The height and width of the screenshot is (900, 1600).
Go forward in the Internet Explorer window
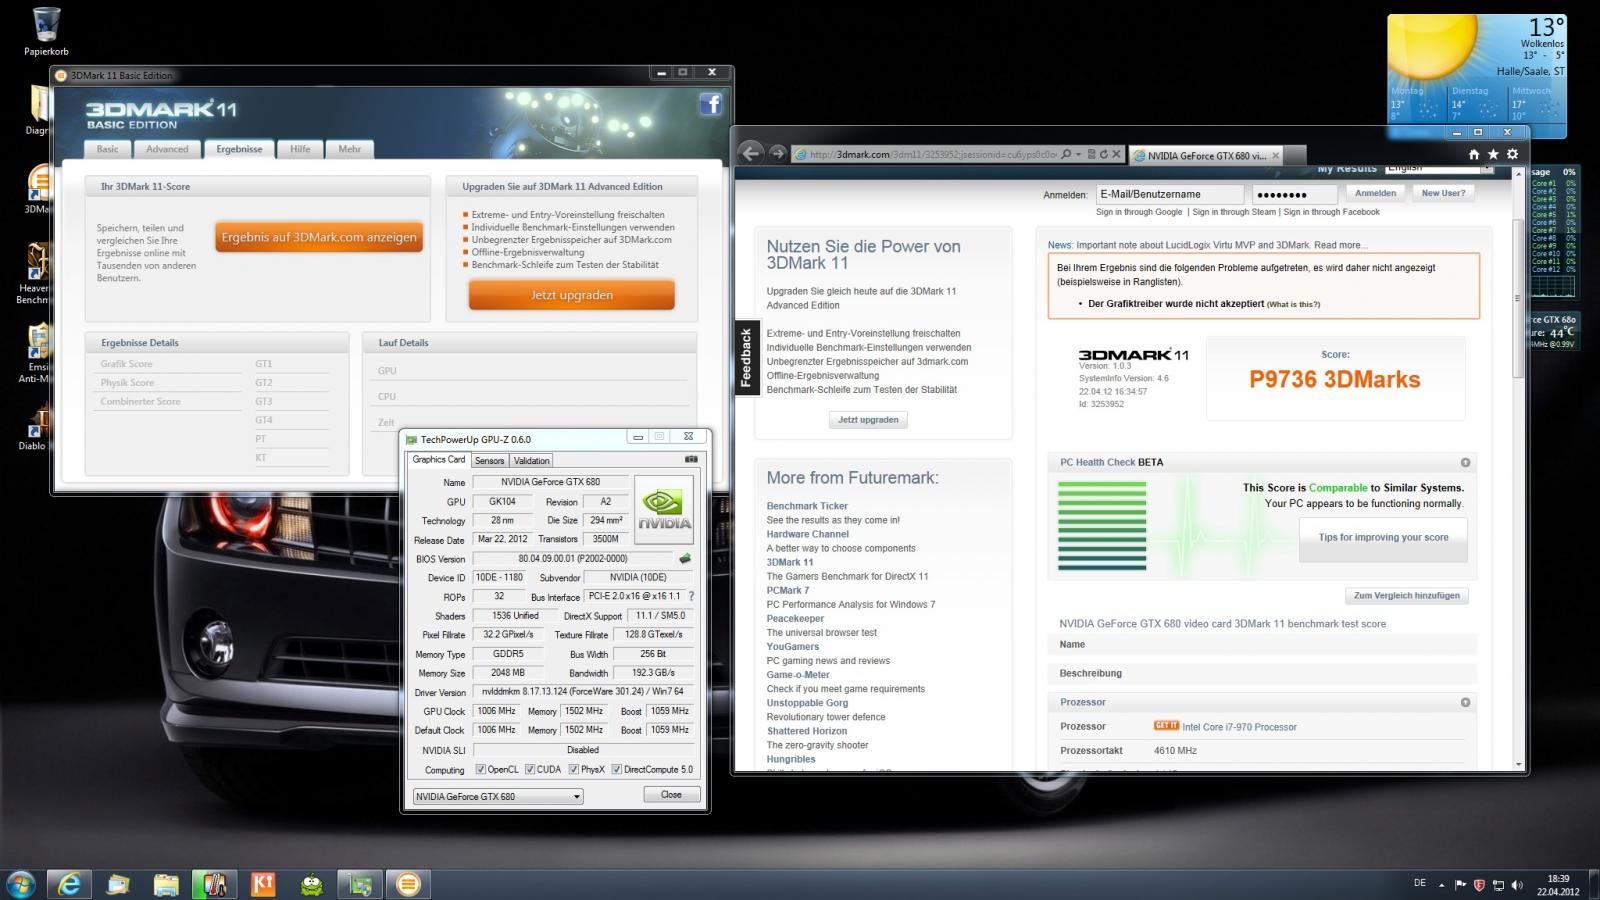click(778, 154)
